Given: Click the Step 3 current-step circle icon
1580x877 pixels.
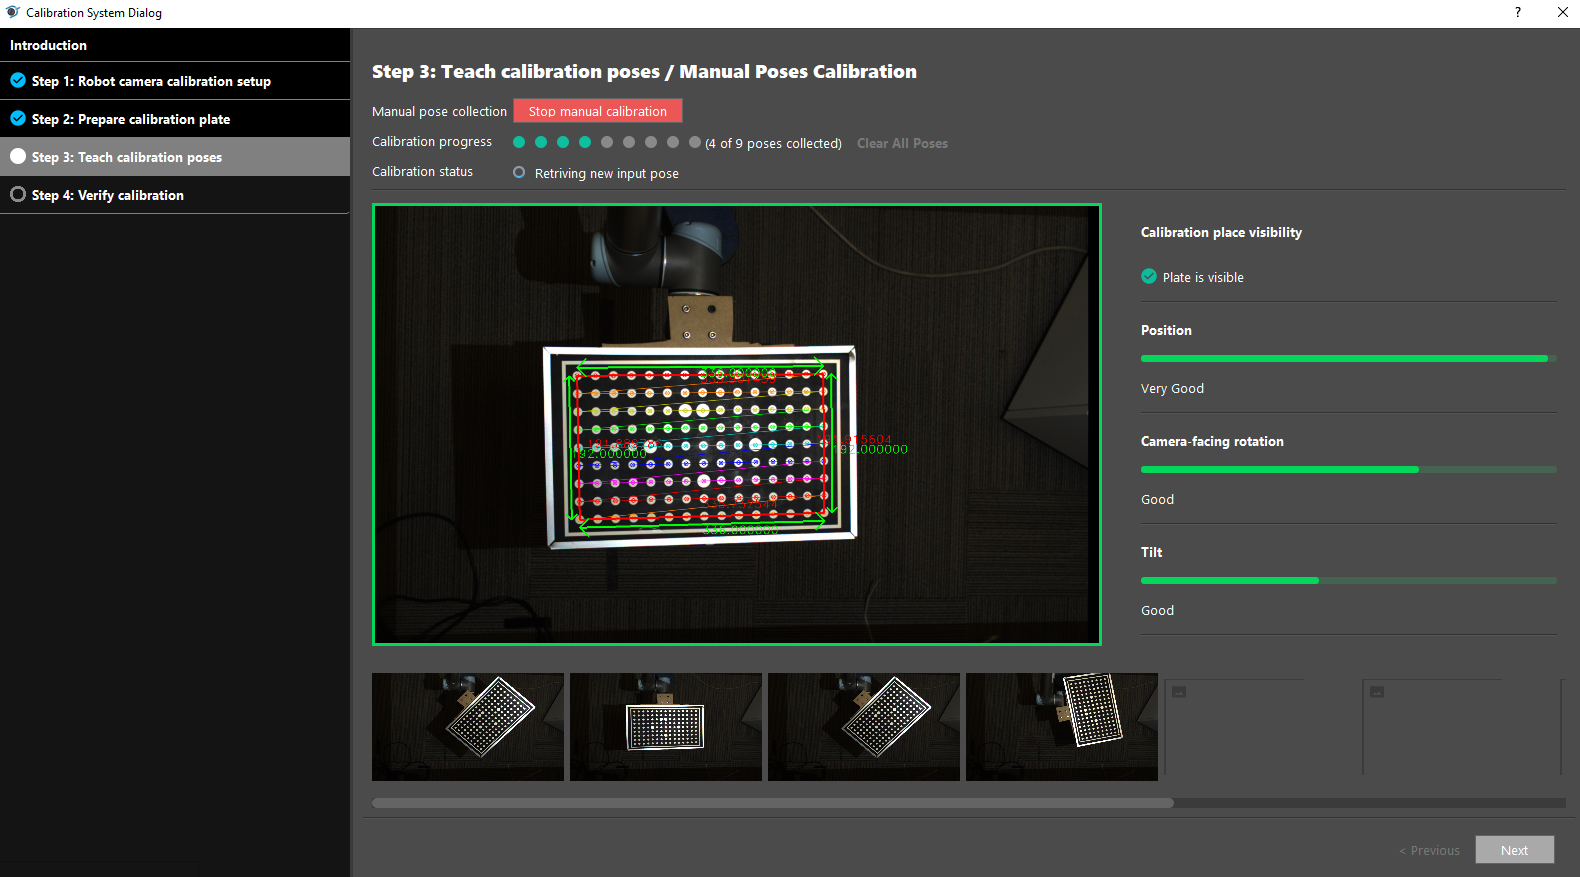Looking at the screenshot, I should point(18,156).
